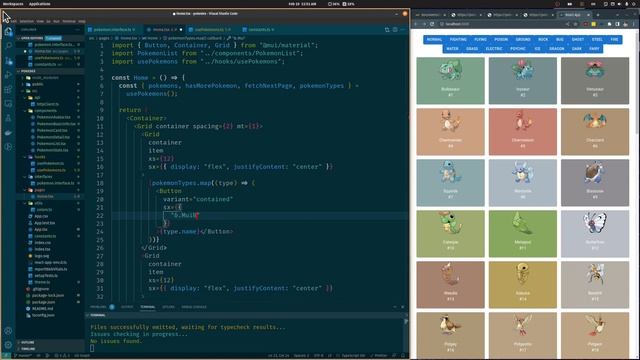
Task: Filter by ELECTRIC type button
Action: pyautogui.click(x=494, y=49)
